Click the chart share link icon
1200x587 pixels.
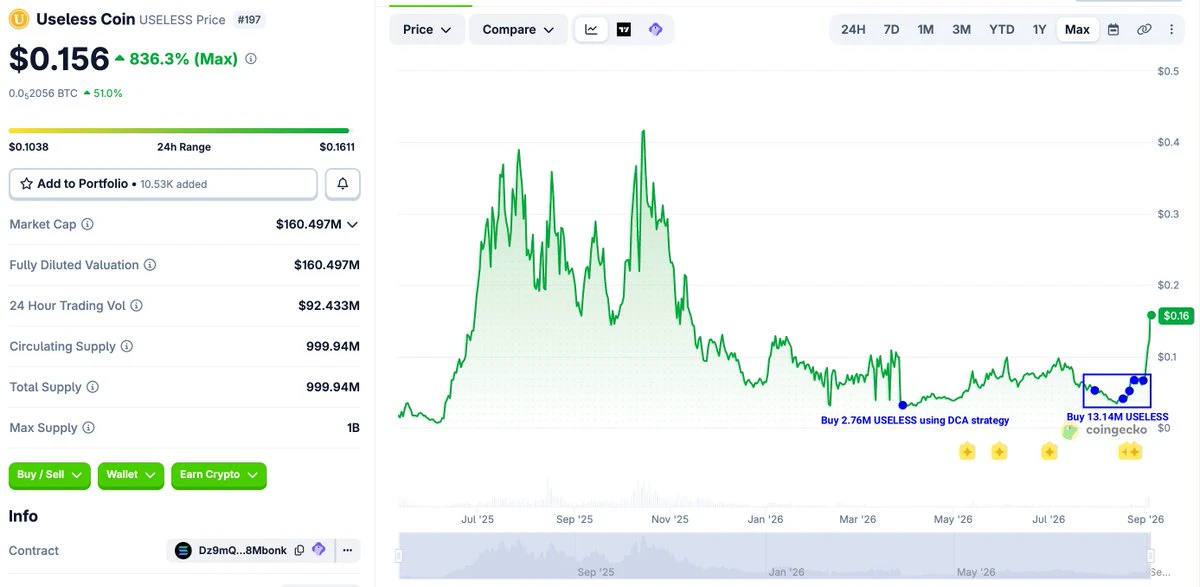point(1144,29)
